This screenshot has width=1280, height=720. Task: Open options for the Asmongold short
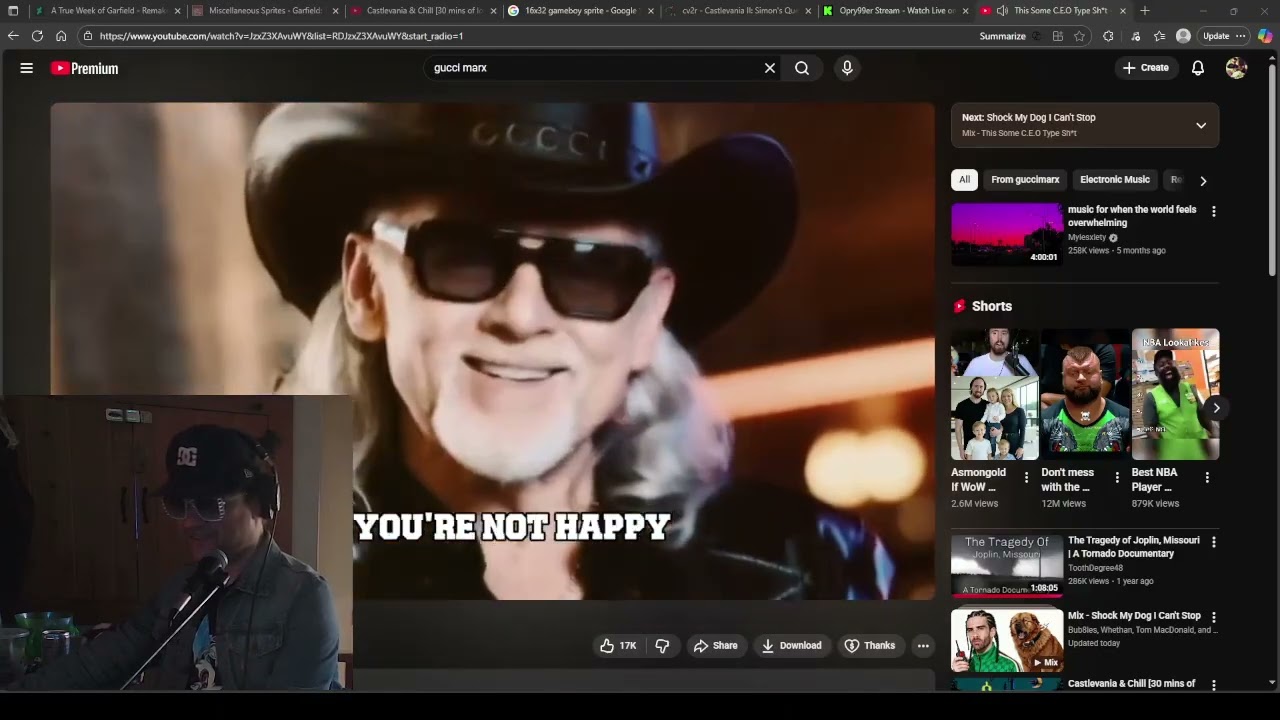pyautogui.click(x=1027, y=478)
